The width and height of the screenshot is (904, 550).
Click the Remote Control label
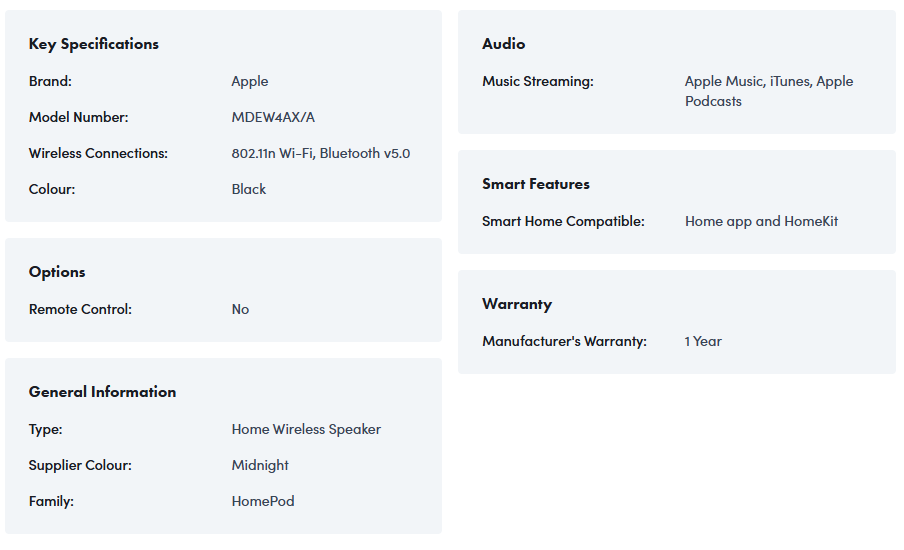click(80, 309)
